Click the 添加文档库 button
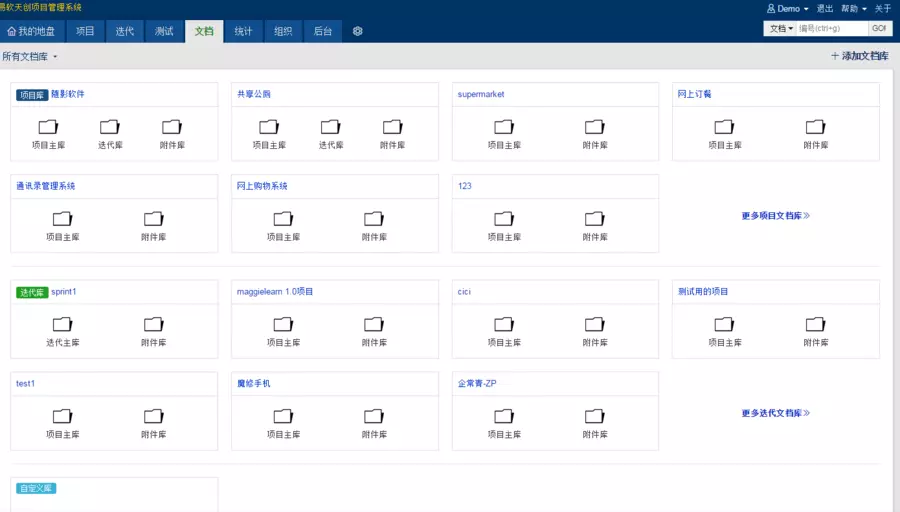The width and height of the screenshot is (900, 512). coord(860,56)
